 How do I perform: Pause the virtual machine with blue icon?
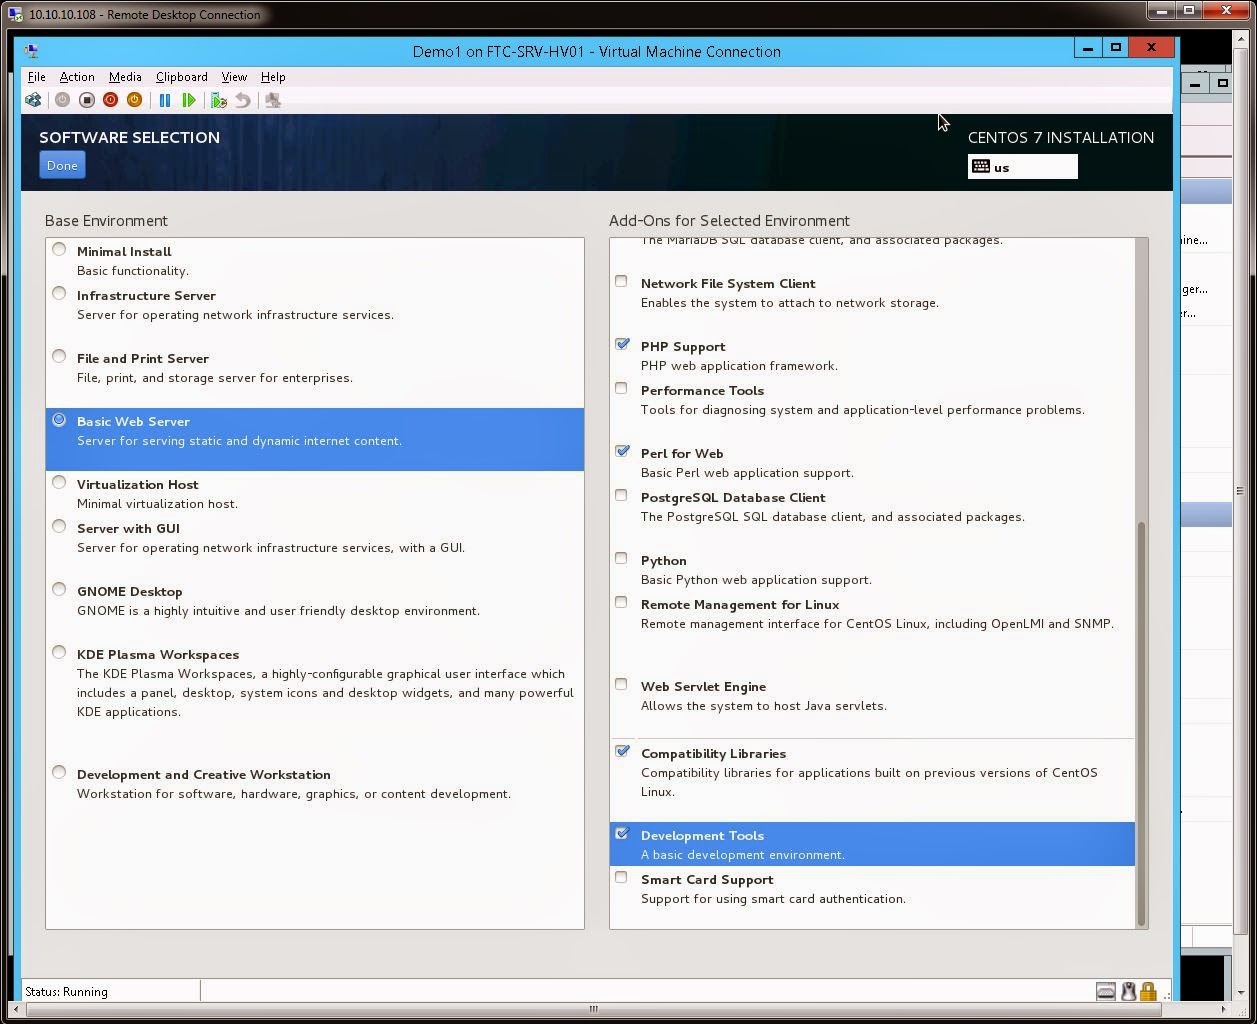point(165,100)
